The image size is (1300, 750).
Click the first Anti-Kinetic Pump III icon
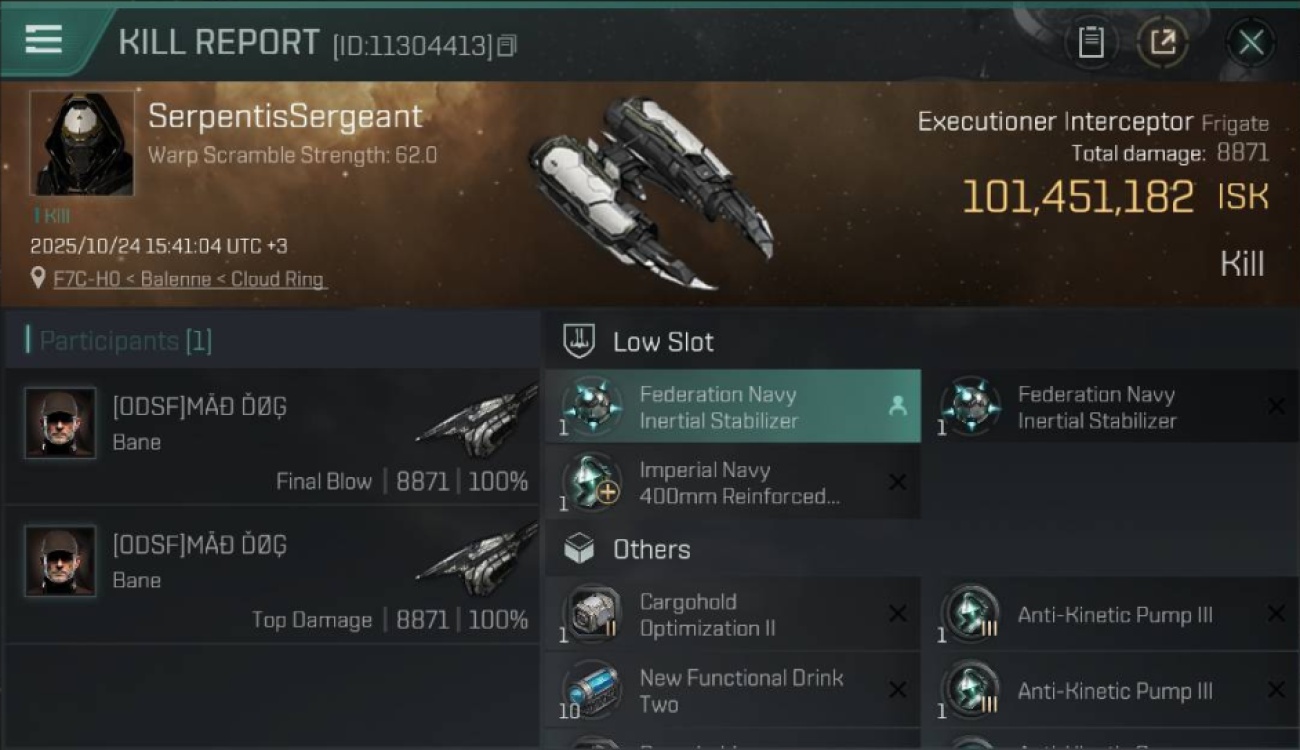tap(970, 615)
